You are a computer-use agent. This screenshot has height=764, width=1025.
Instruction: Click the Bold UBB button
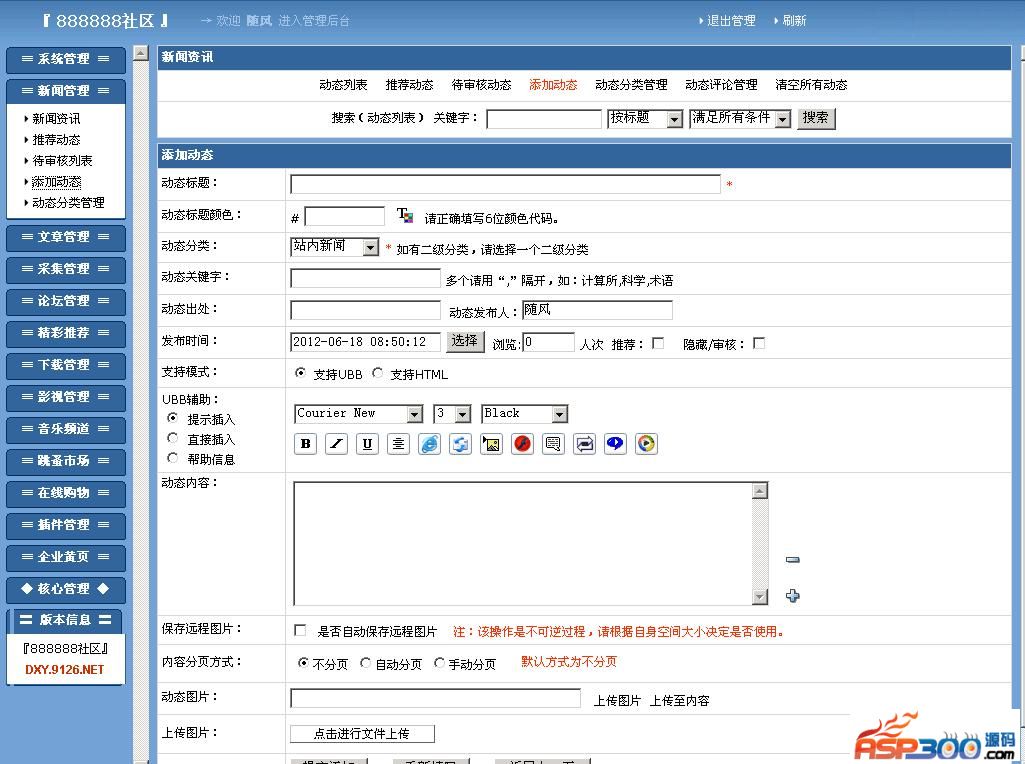[305, 444]
